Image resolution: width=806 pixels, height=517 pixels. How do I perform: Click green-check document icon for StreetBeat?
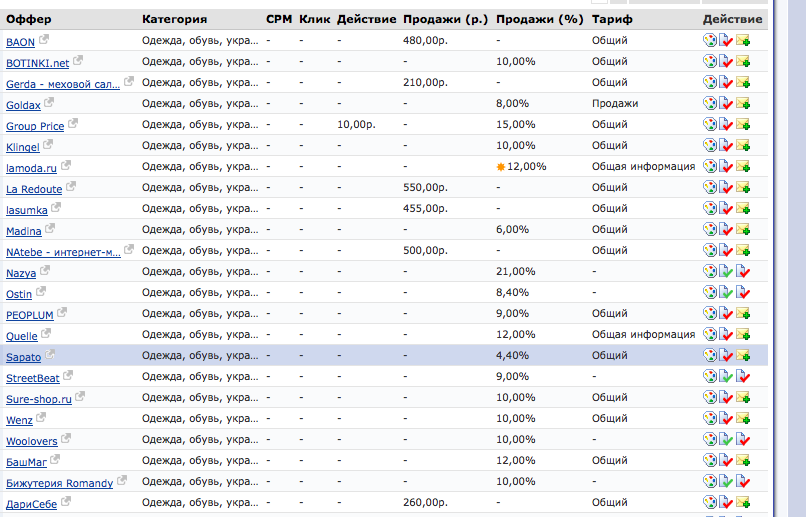726,376
